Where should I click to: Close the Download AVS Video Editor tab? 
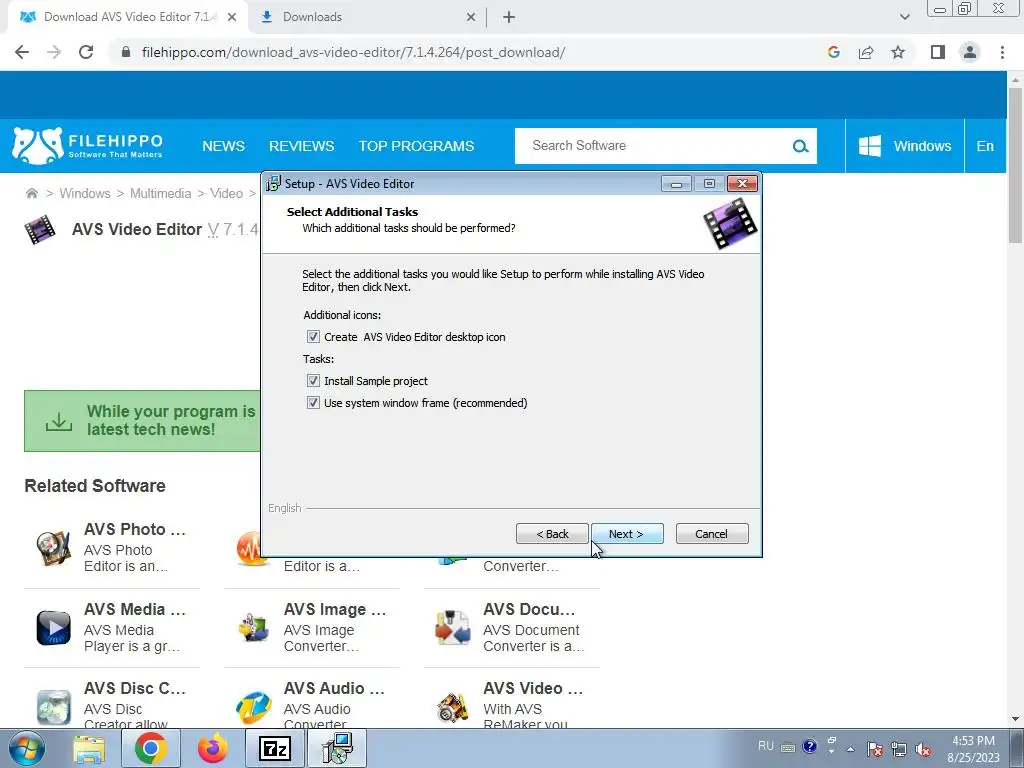click(x=232, y=18)
